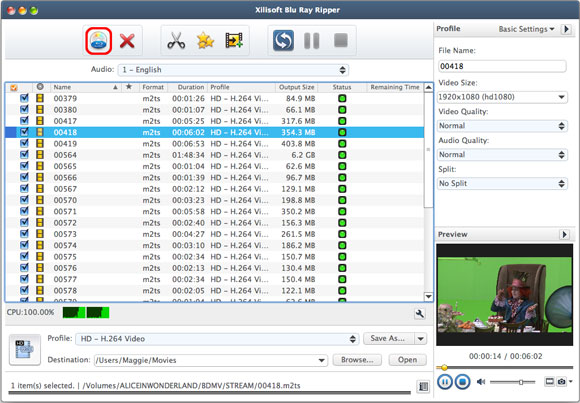
Task: Open the Save As arrow dropdown
Action: tap(421, 339)
